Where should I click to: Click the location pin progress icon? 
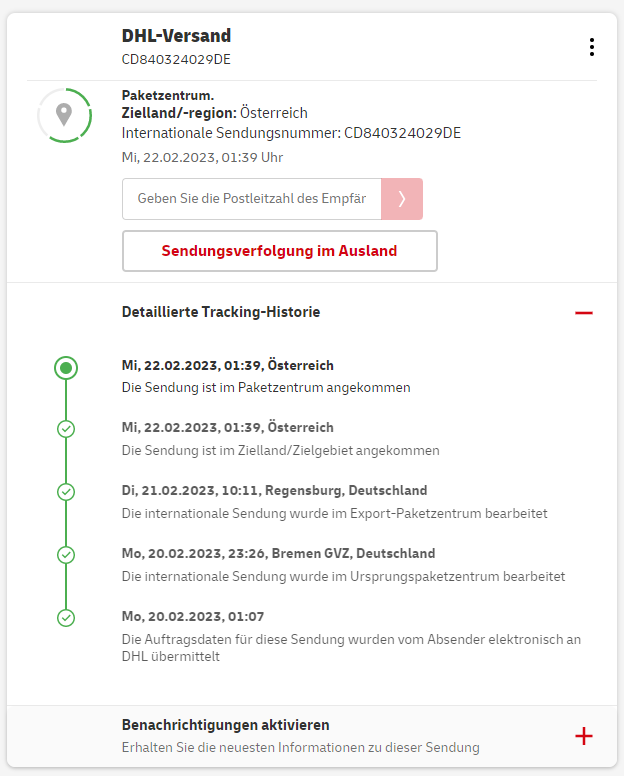tap(64, 115)
